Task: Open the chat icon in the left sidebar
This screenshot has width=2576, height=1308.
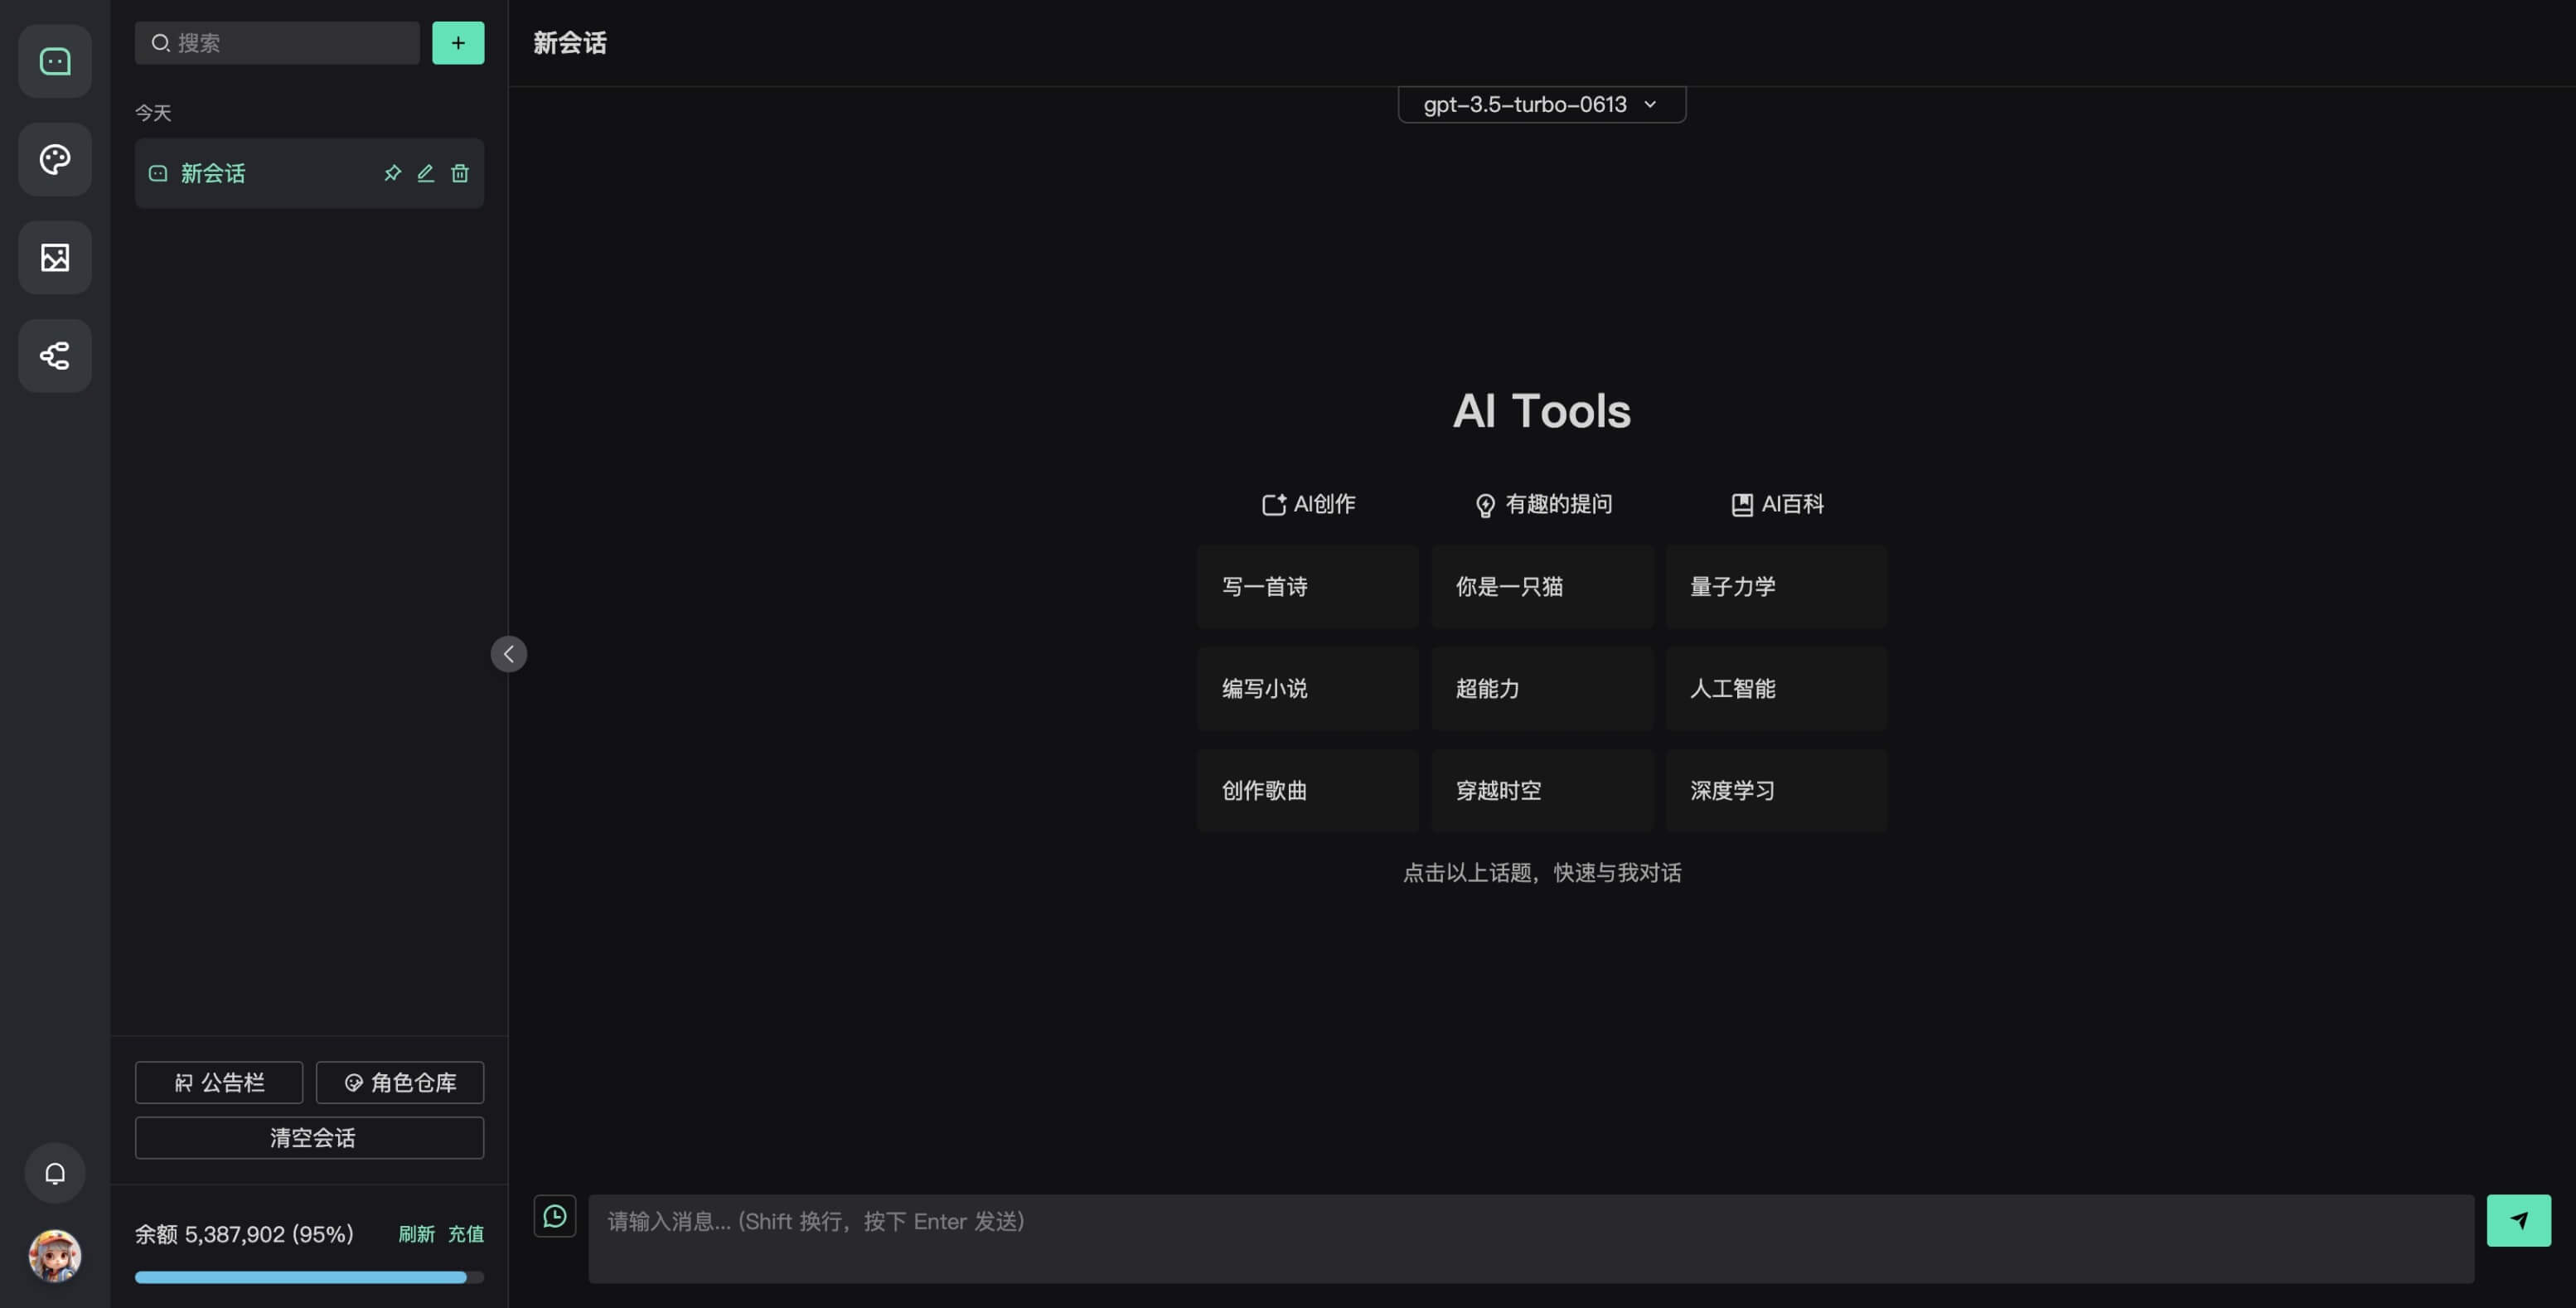Action: (x=55, y=61)
